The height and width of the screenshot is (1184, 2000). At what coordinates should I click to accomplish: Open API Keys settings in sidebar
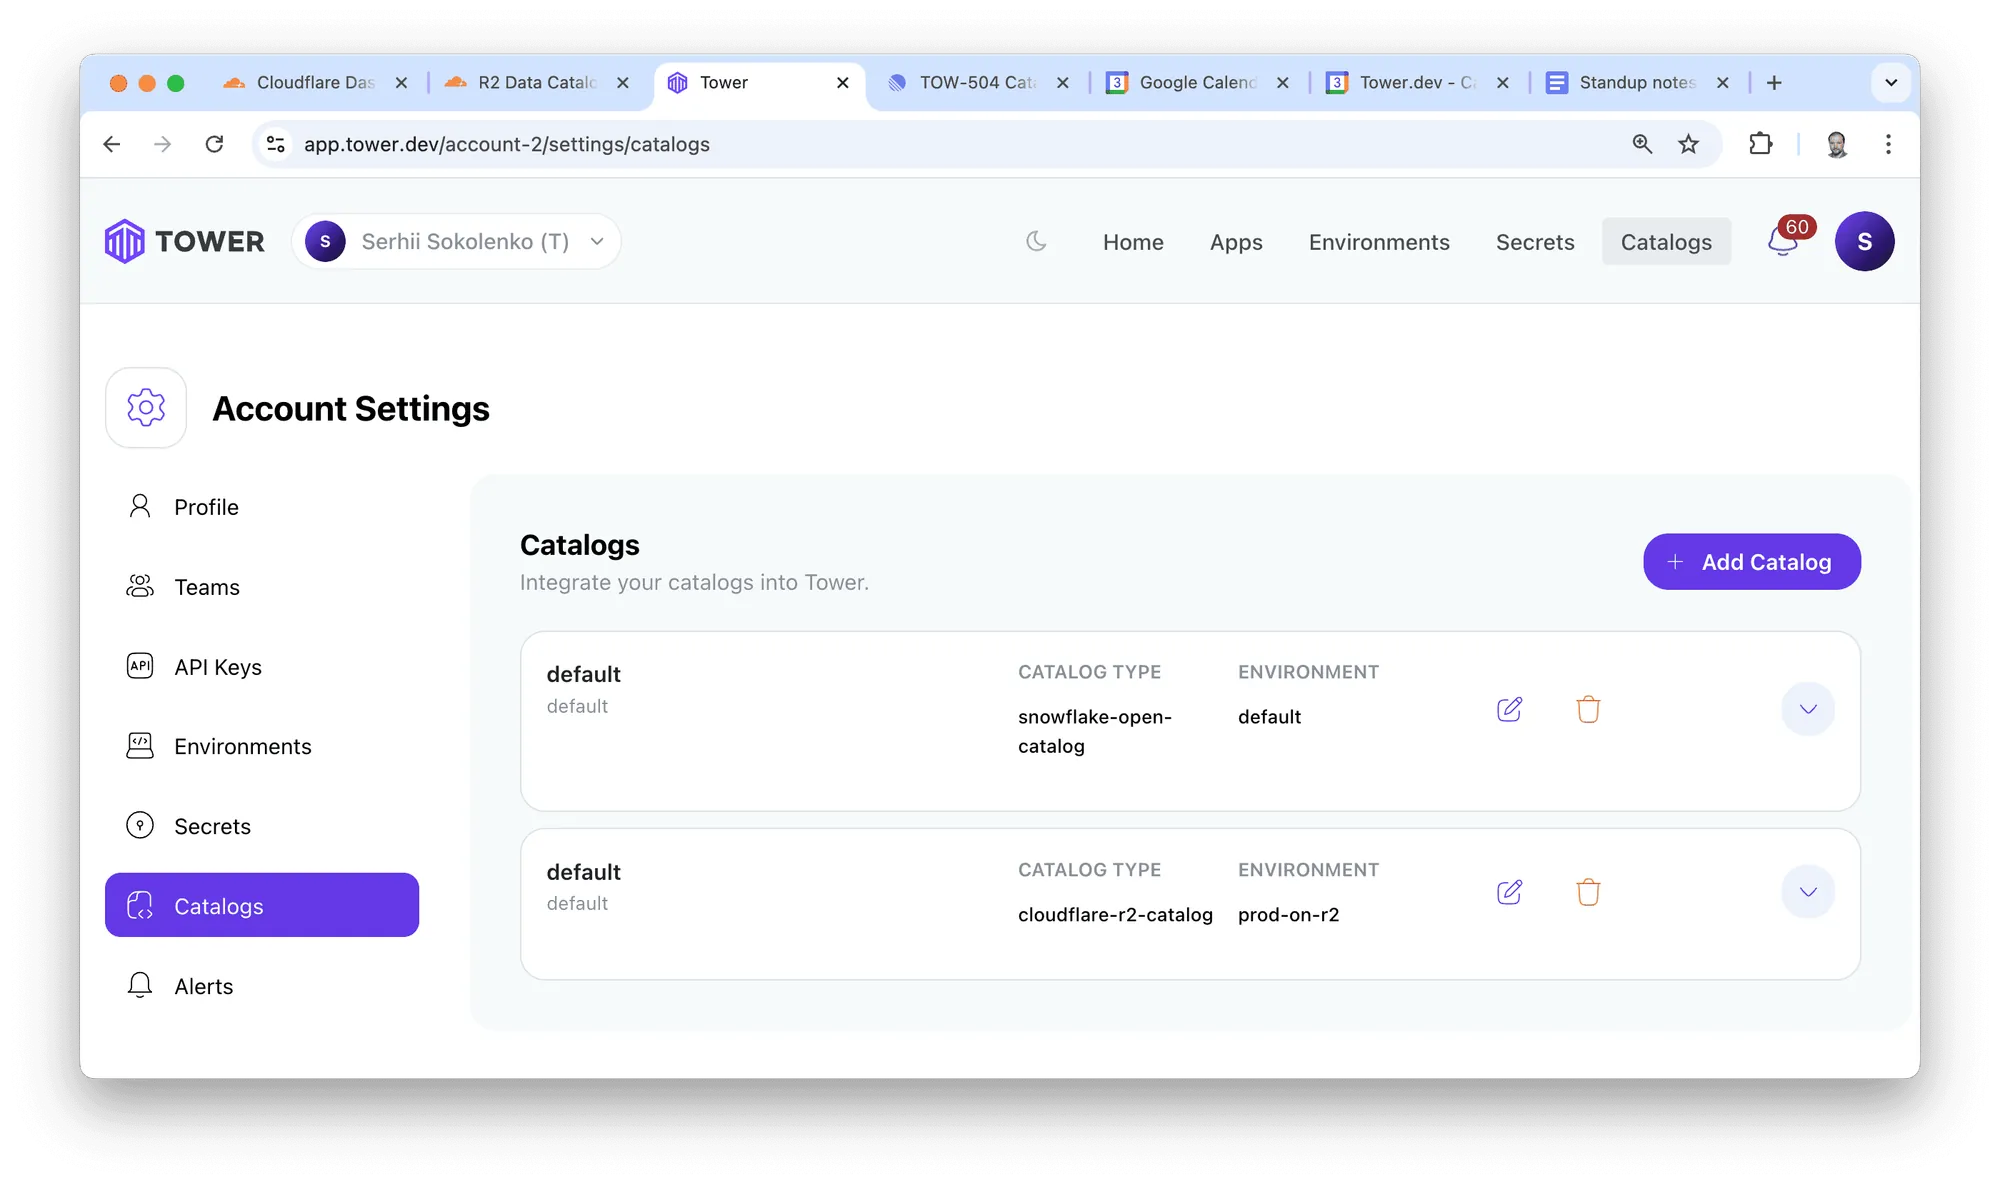[x=262, y=667]
